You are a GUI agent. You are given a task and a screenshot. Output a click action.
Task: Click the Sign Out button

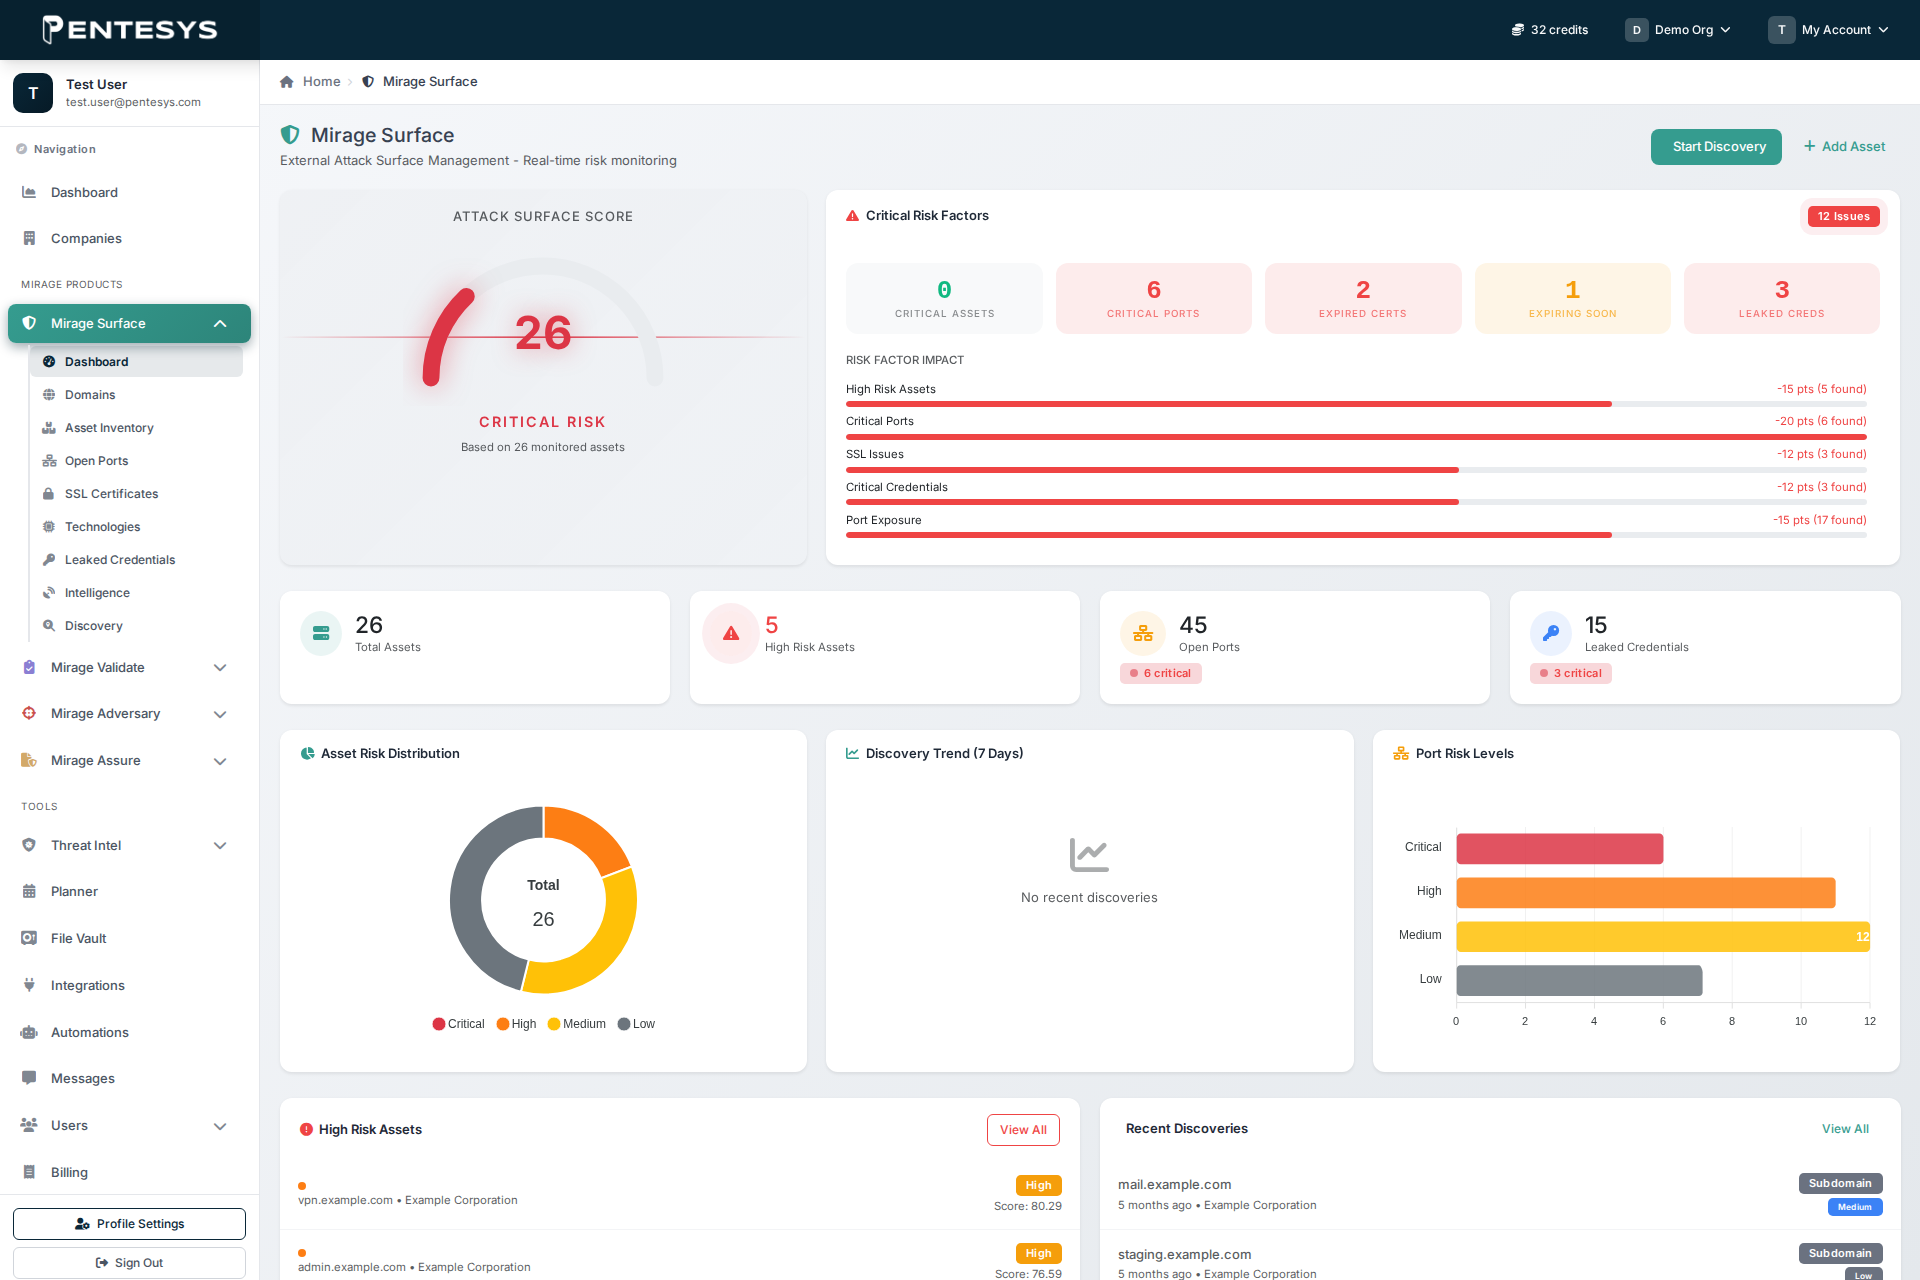coord(129,1263)
